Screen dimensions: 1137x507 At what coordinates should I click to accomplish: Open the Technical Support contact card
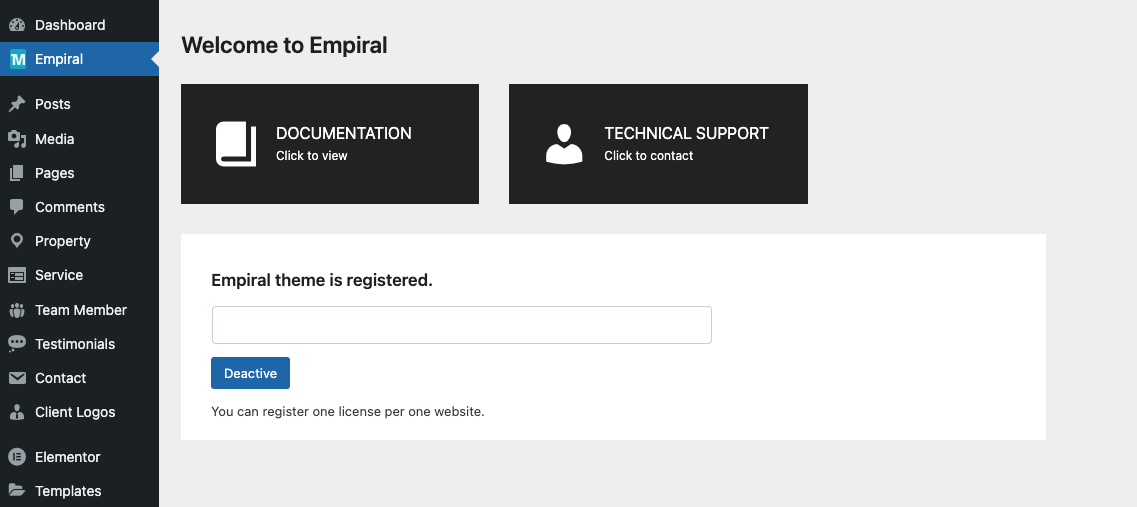pos(658,144)
